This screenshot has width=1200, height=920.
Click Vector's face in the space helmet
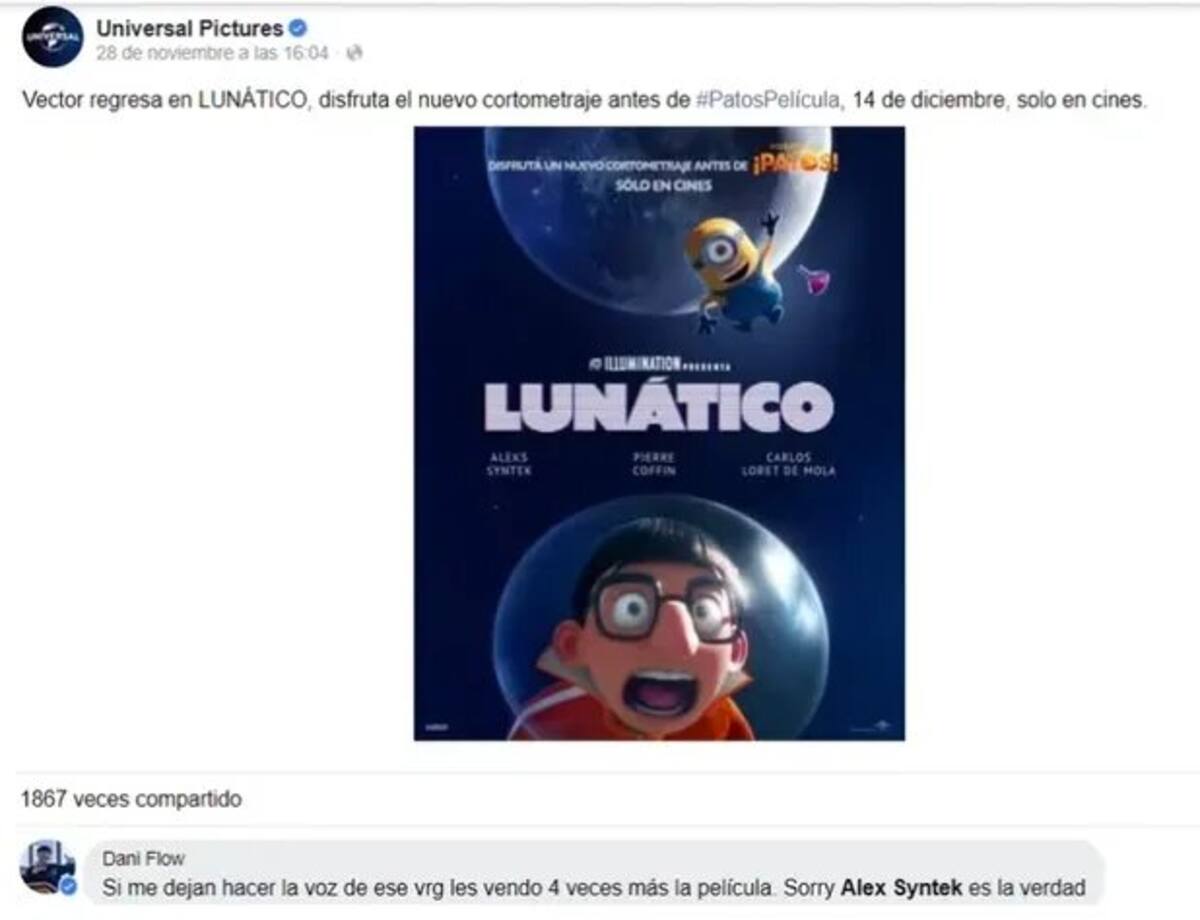[x=655, y=632]
